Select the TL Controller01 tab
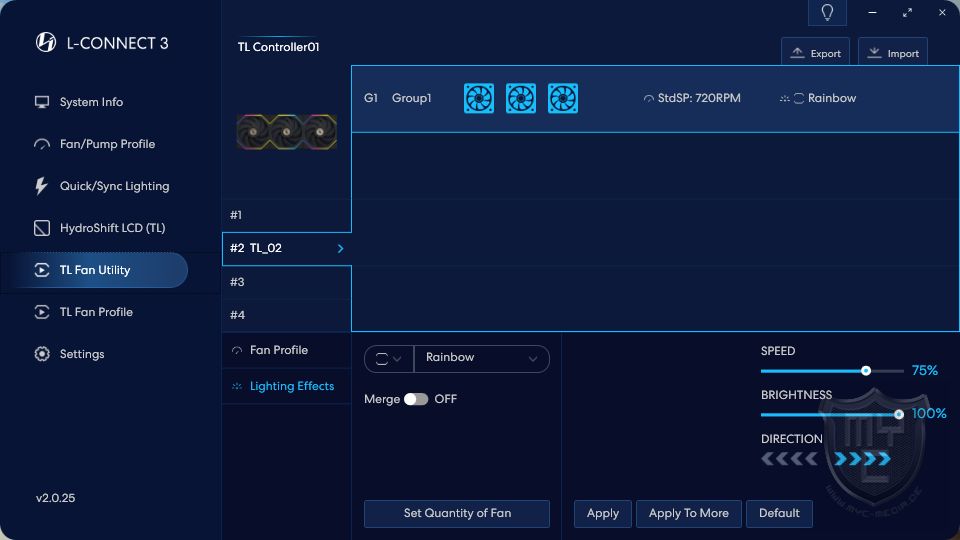960x540 pixels. pos(279,47)
